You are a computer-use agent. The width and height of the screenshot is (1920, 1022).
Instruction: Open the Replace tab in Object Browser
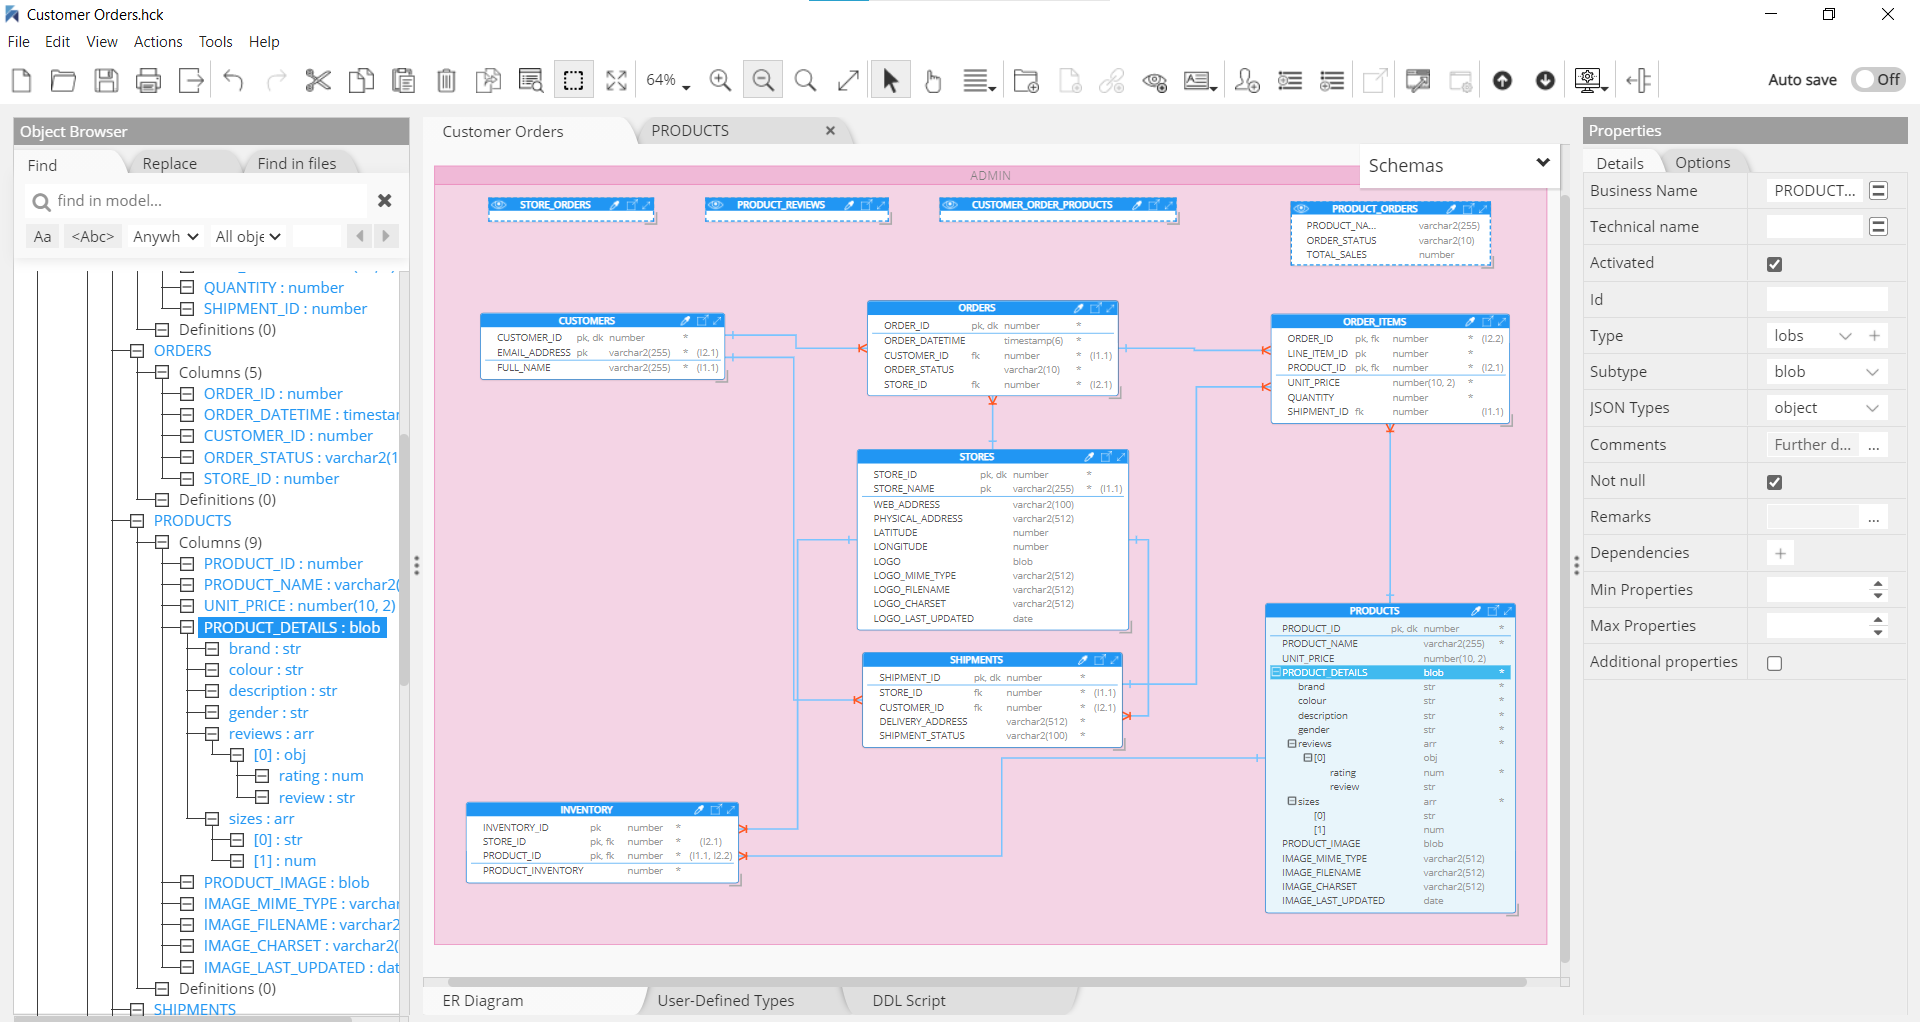[x=170, y=164]
